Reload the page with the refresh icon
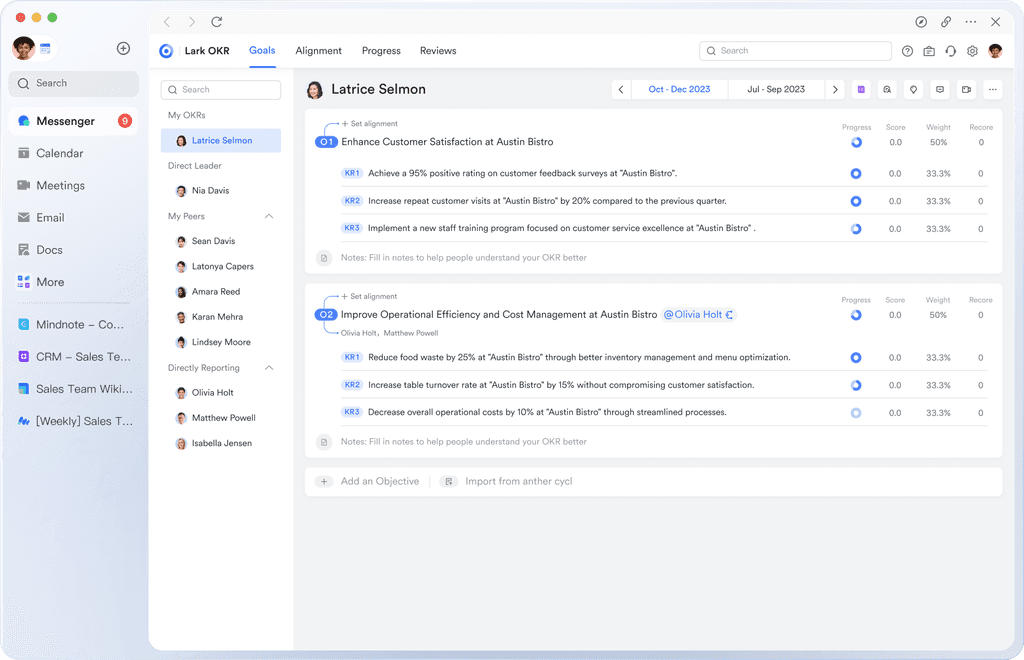Viewport: 1024px width, 660px height. point(217,22)
